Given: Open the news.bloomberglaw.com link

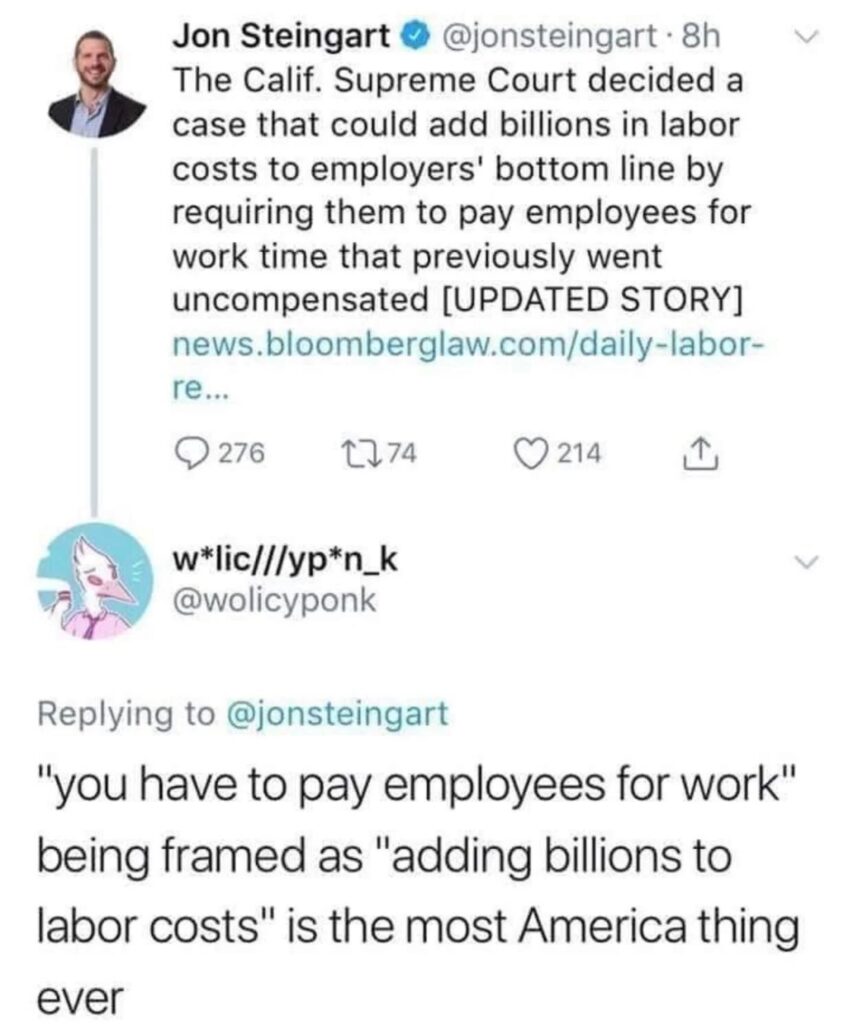Looking at the screenshot, I should point(466,364).
